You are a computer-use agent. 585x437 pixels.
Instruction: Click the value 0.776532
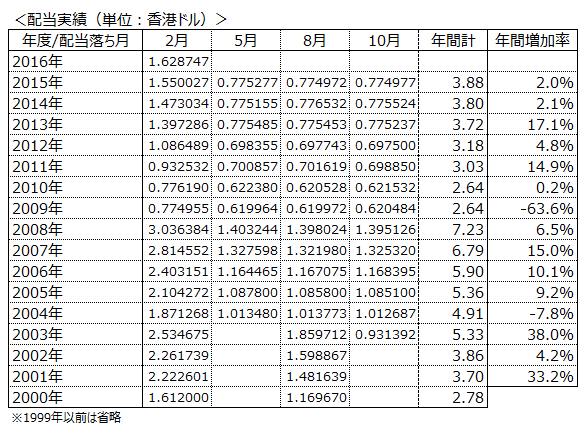click(316, 103)
